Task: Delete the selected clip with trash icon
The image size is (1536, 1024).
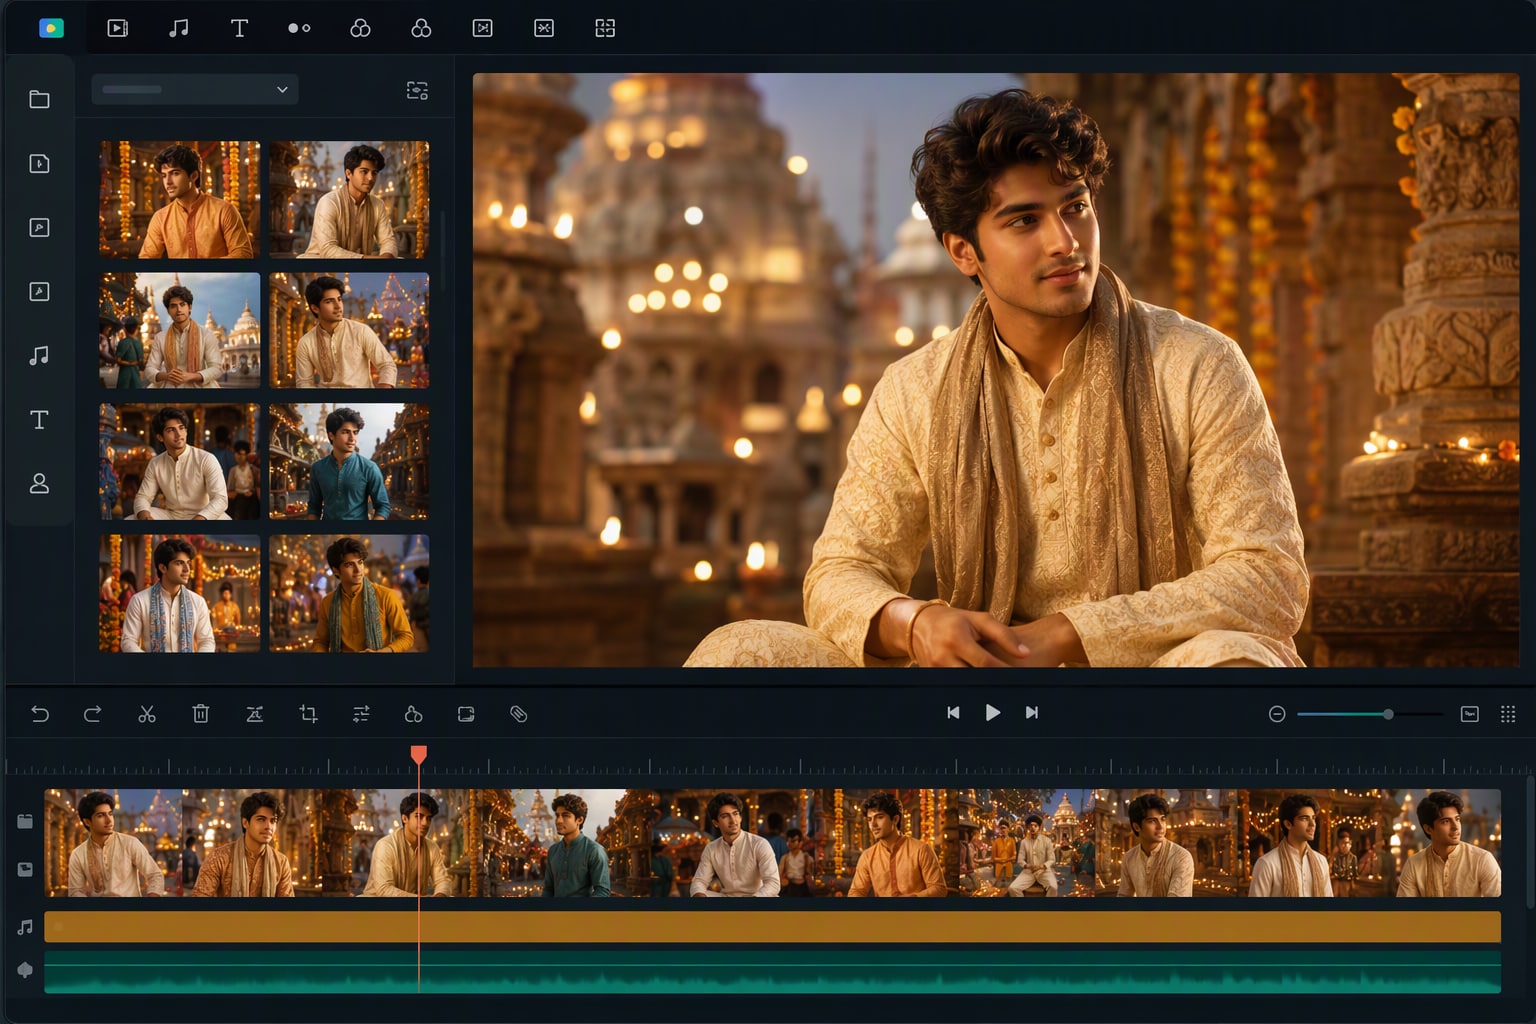Action: tap(201, 713)
